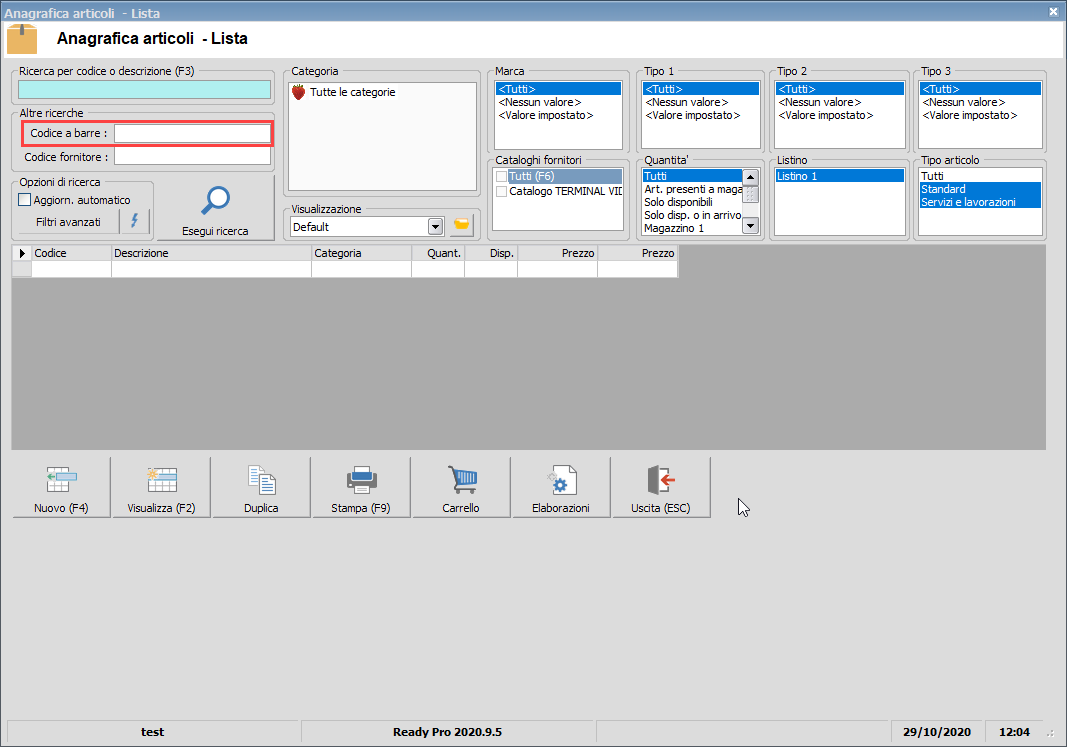Click the date 29/10/2020 in status bar
Screen dimensions: 1067x747
click(x=936, y=732)
